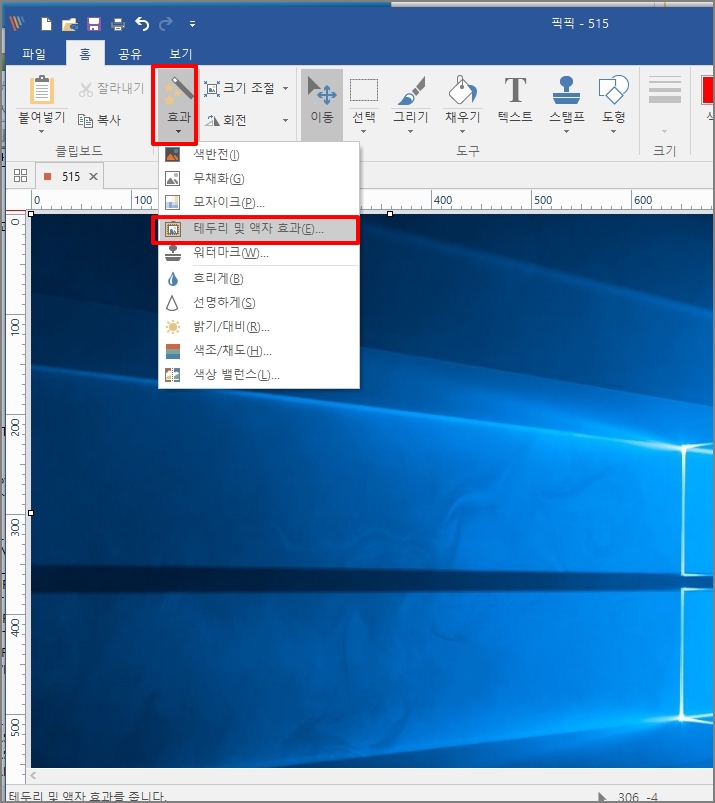Choose 색조/채도(H)... from the effects menu
This screenshot has height=803, width=715.
pyautogui.click(x=259, y=351)
